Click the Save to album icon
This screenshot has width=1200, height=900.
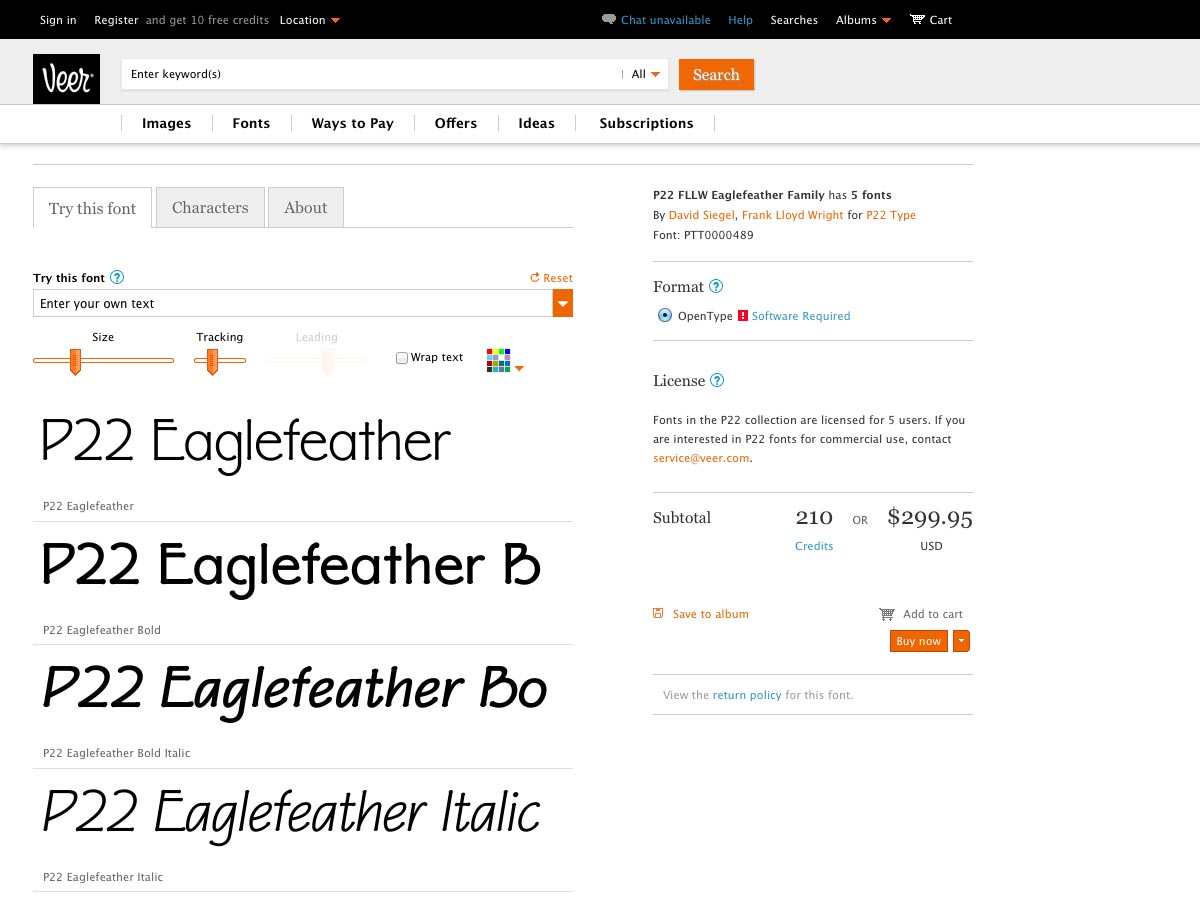click(x=658, y=614)
